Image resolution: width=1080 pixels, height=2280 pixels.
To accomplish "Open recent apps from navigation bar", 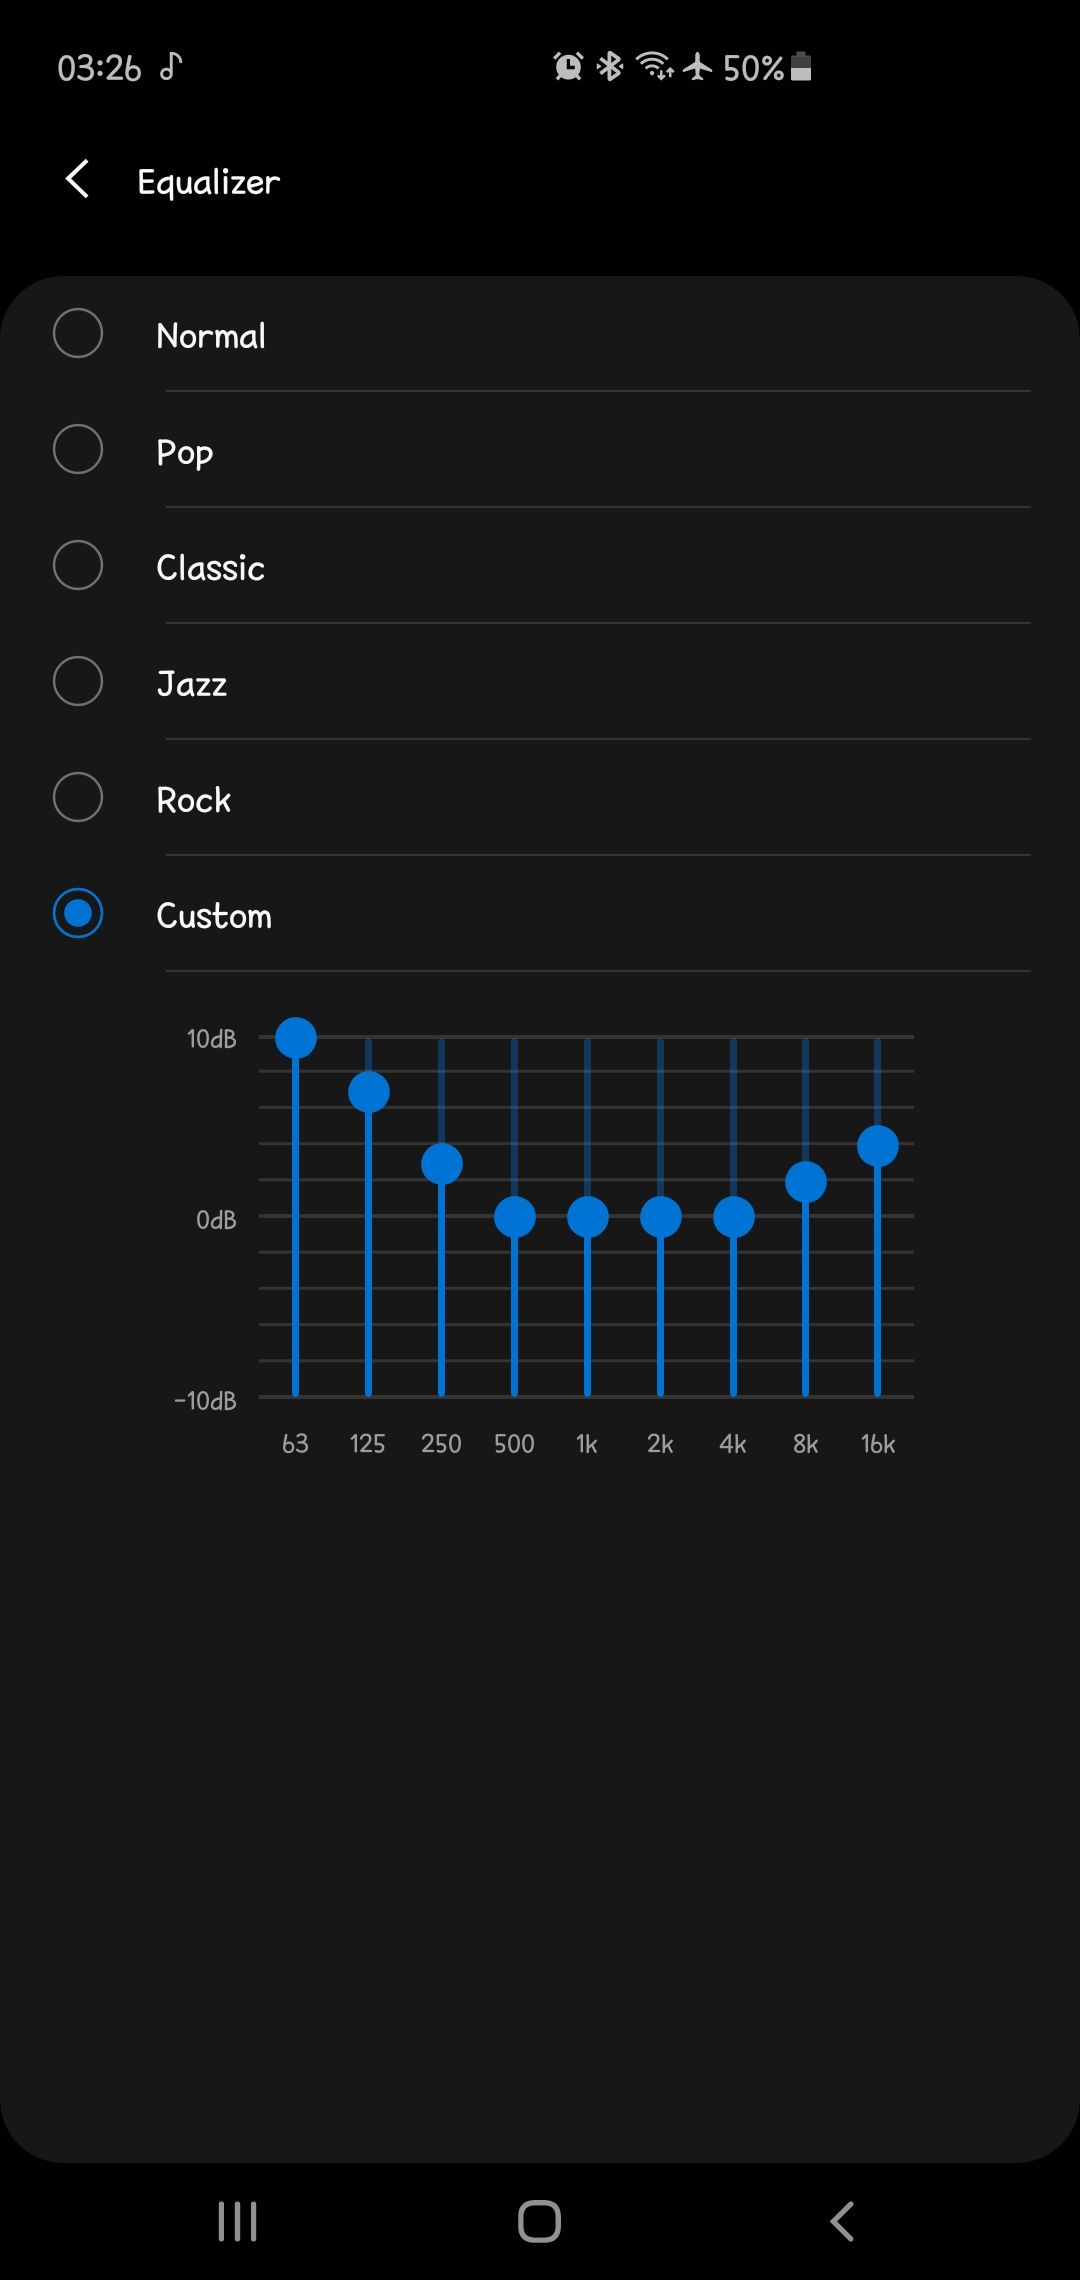I will 237,2221.
